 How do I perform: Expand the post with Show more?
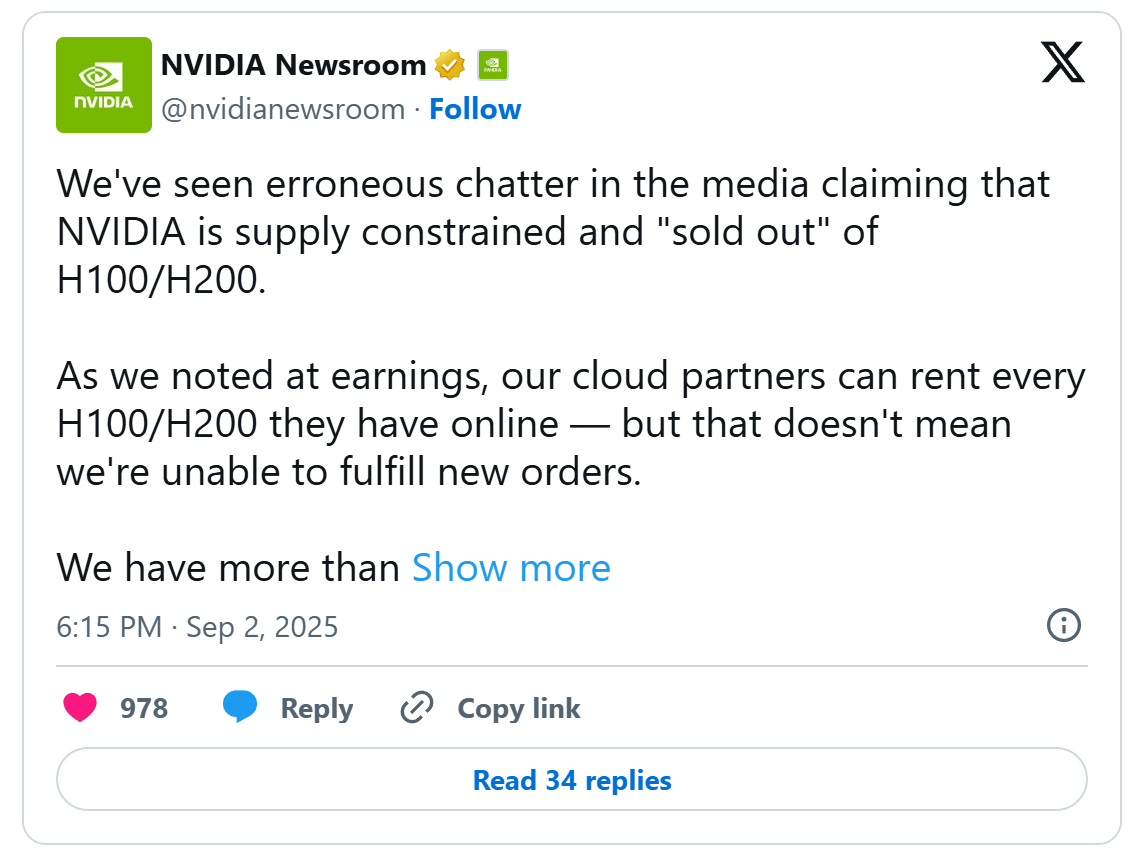coord(511,568)
